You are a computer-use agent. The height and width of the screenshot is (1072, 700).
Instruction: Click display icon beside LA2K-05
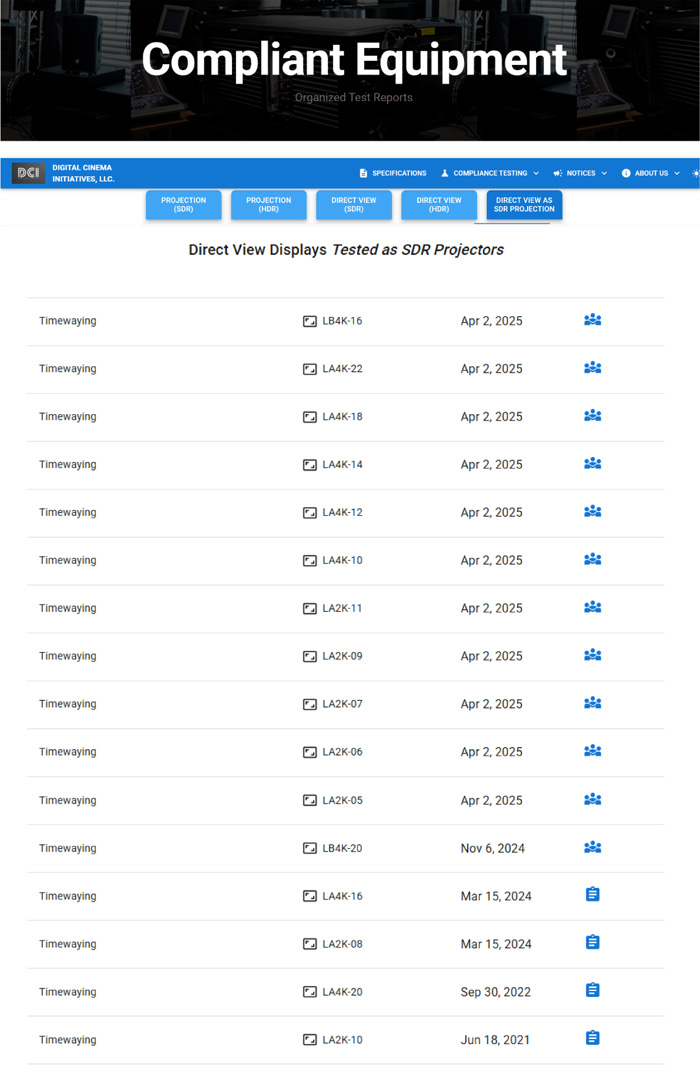pyautogui.click(x=310, y=800)
